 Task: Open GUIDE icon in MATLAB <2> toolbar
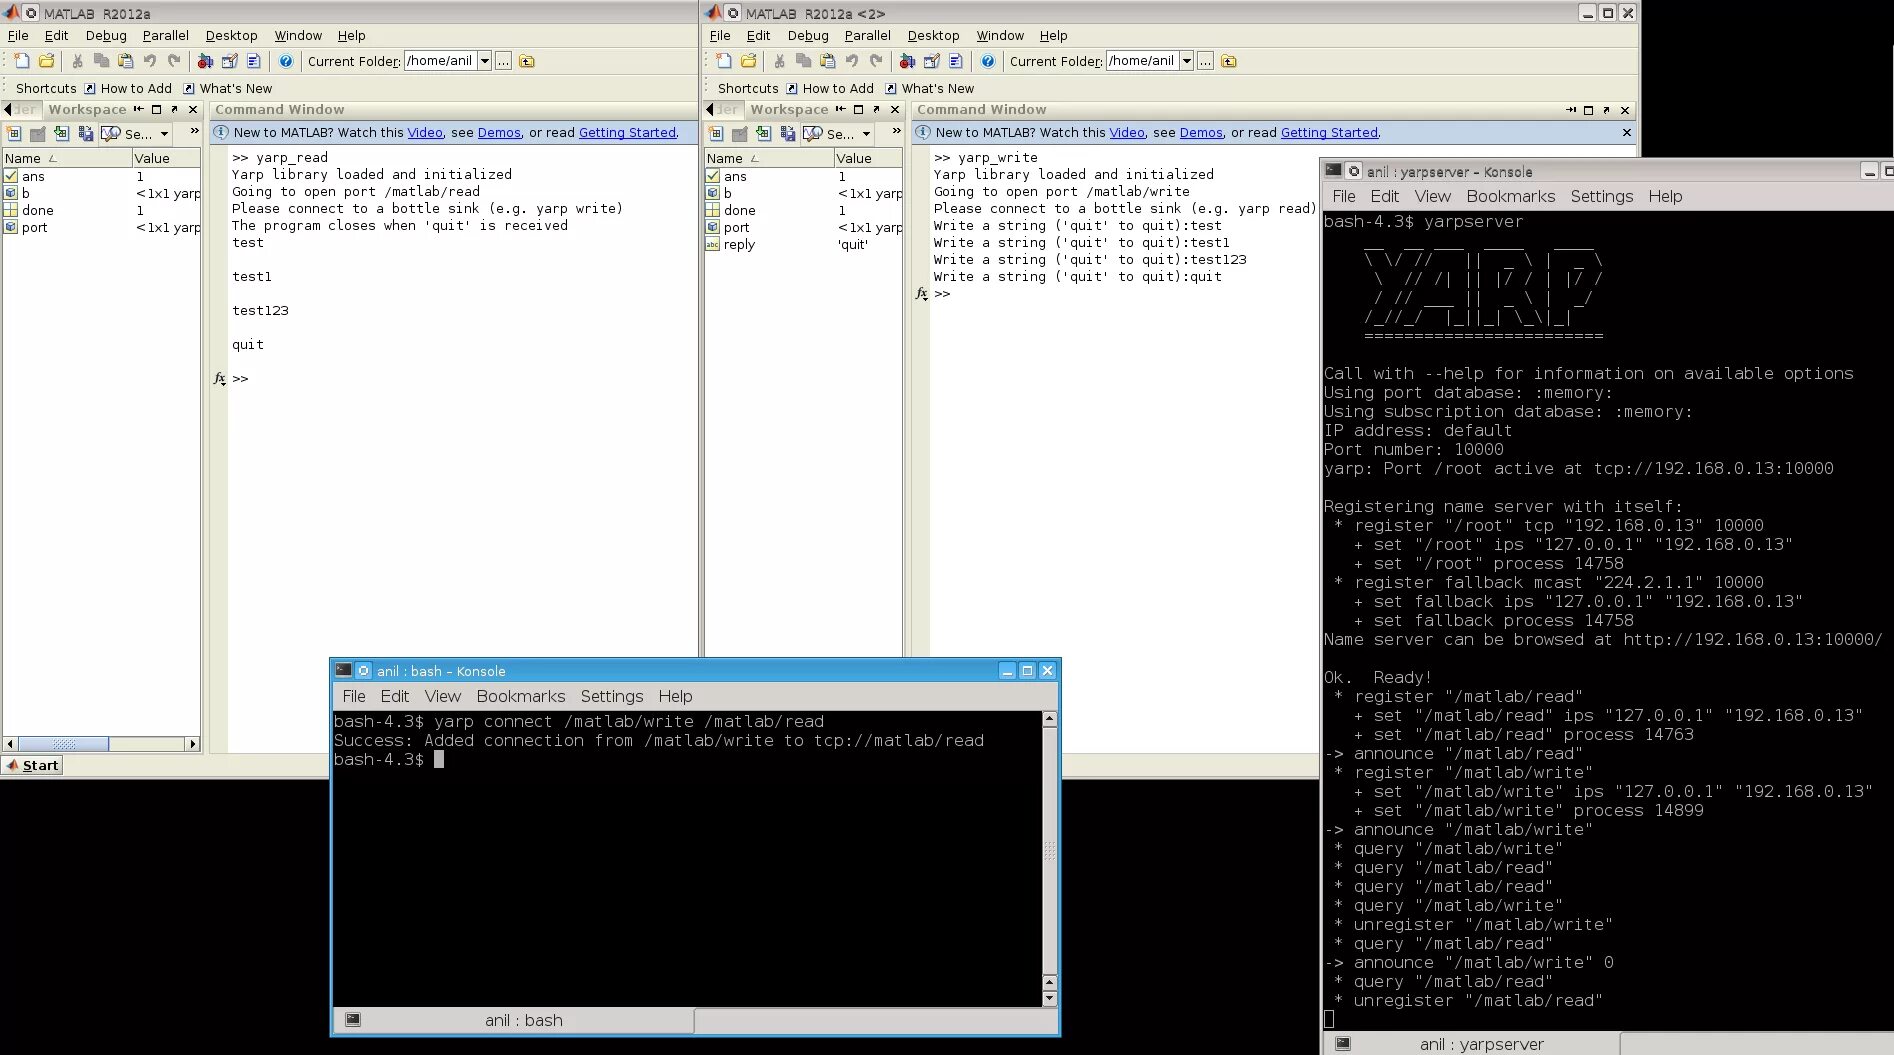[932, 61]
